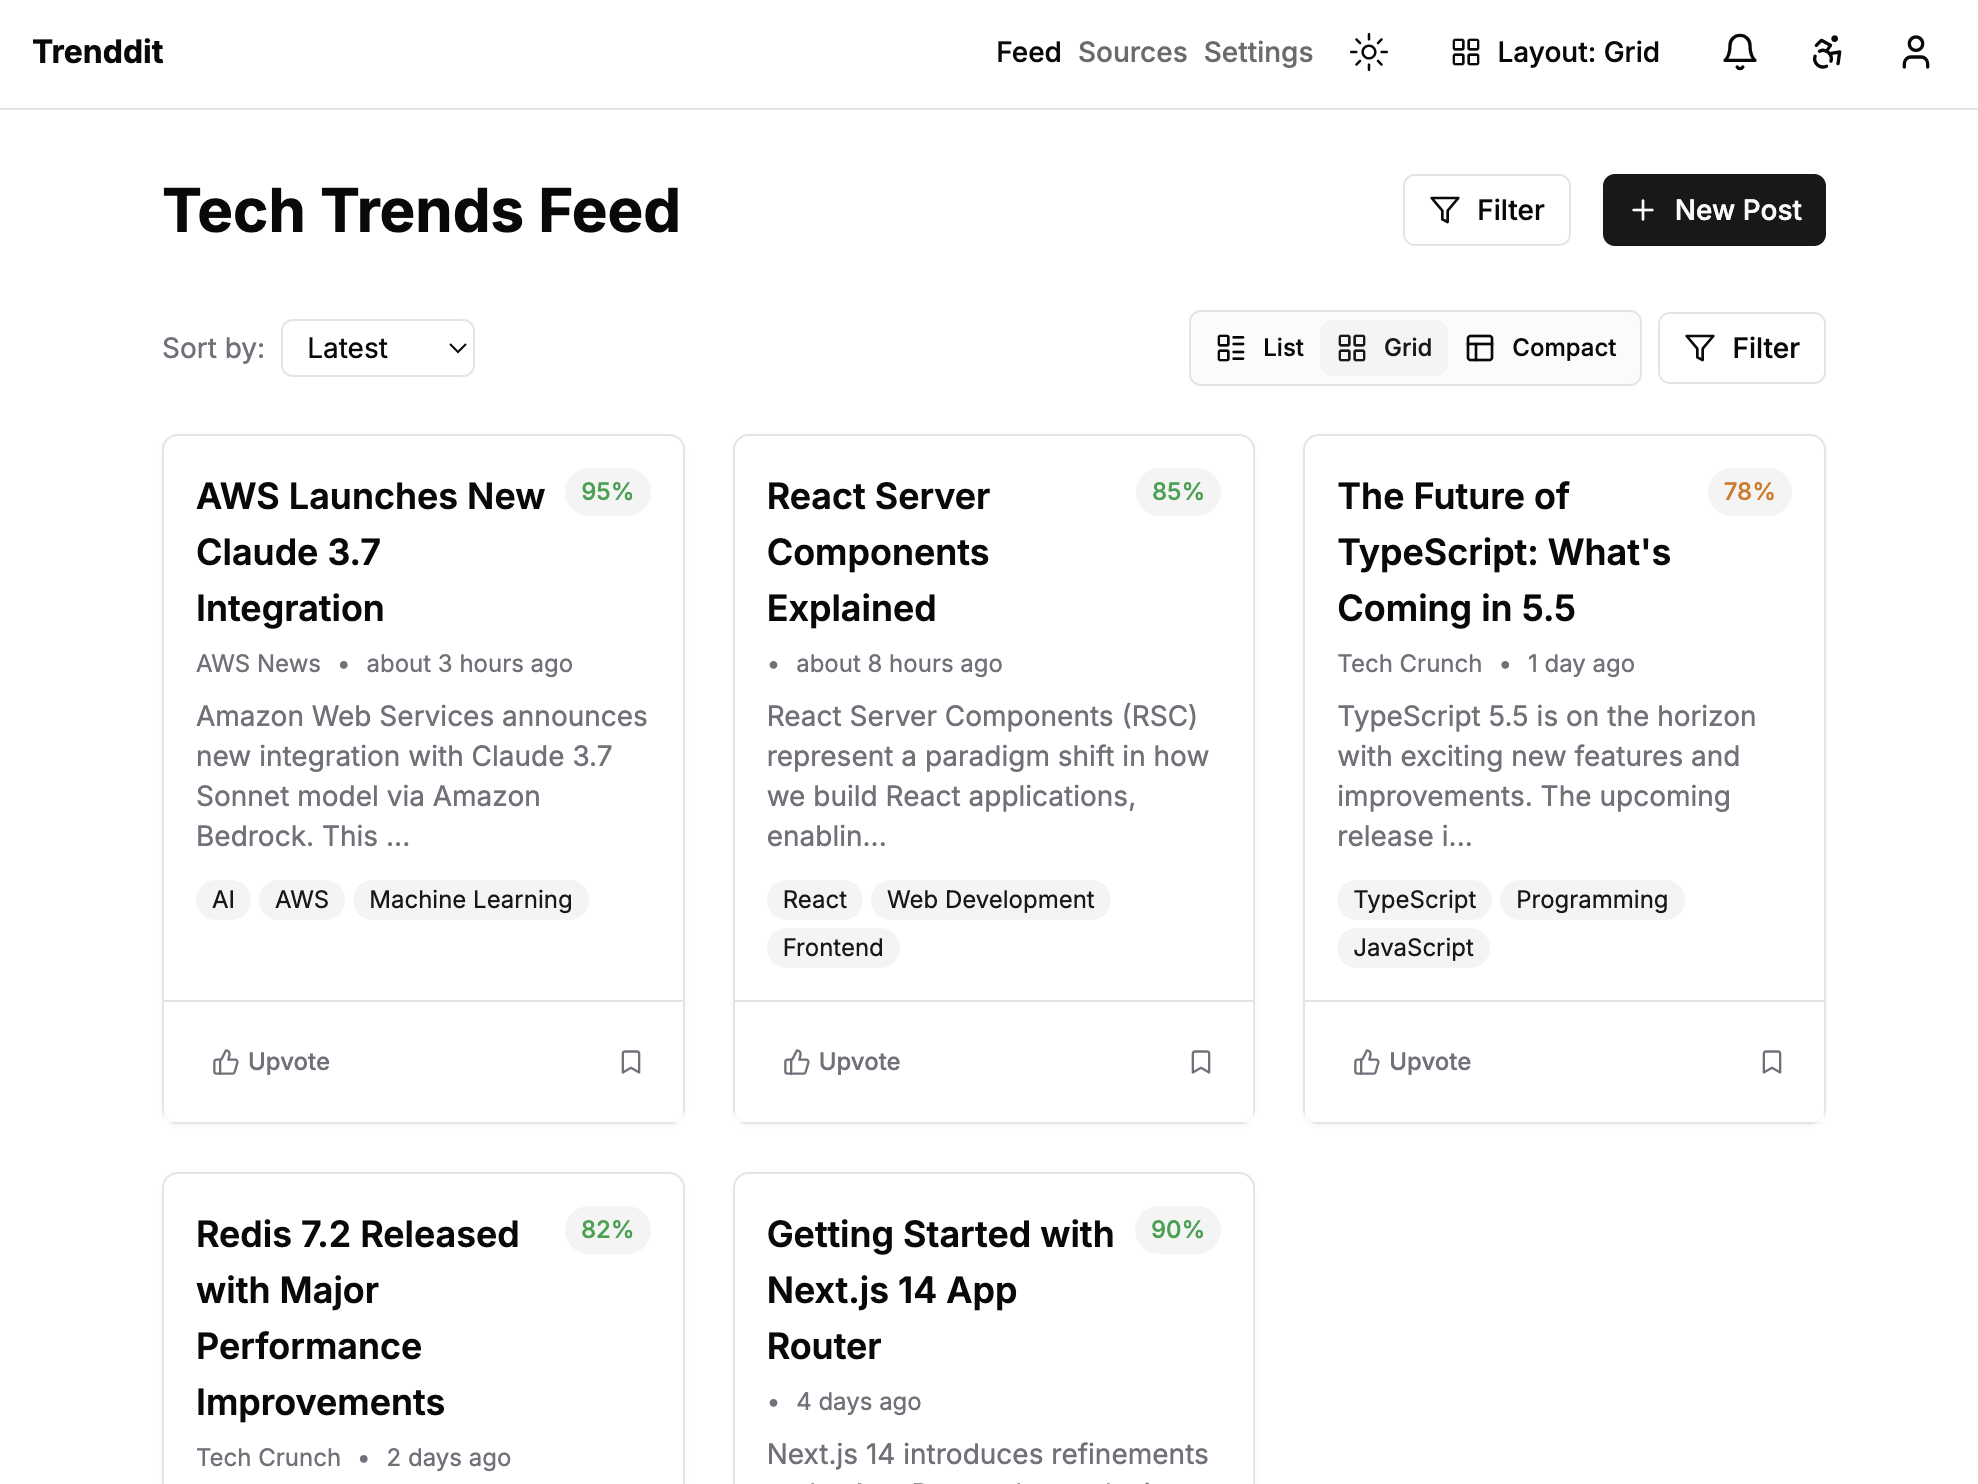Go to the Sources page
Image resolution: width=1978 pixels, height=1484 pixels.
pyautogui.click(x=1132, y=52)
